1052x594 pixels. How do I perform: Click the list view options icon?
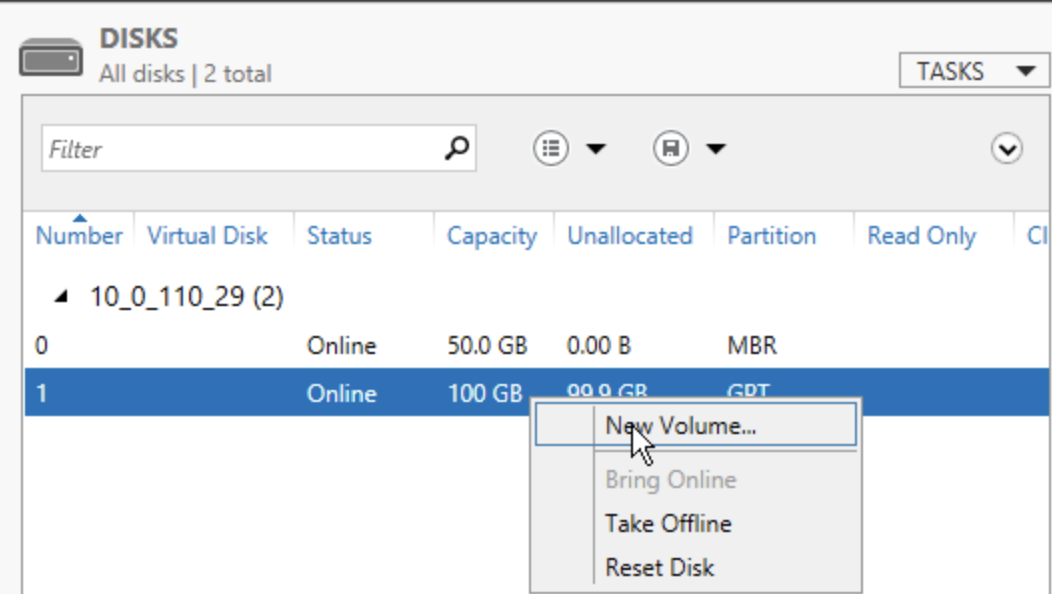pos(550,149)
